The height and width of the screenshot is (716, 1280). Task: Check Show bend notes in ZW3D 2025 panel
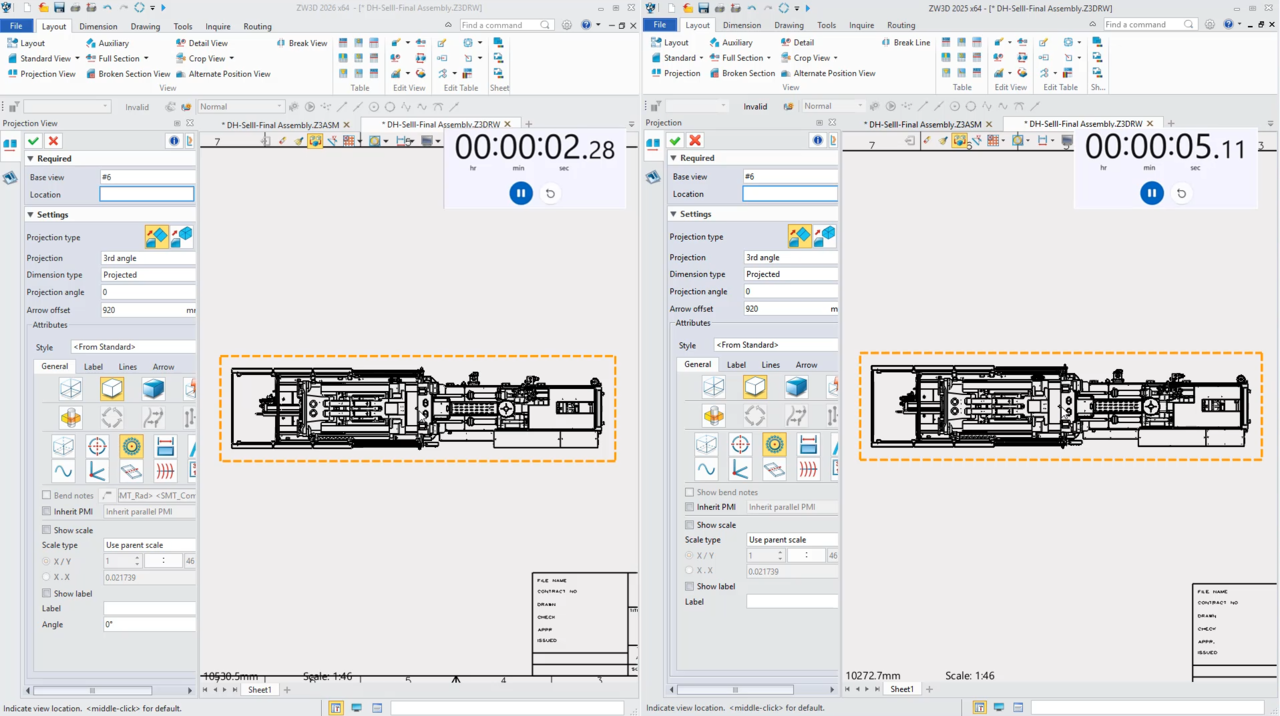(x=689, y=492)
